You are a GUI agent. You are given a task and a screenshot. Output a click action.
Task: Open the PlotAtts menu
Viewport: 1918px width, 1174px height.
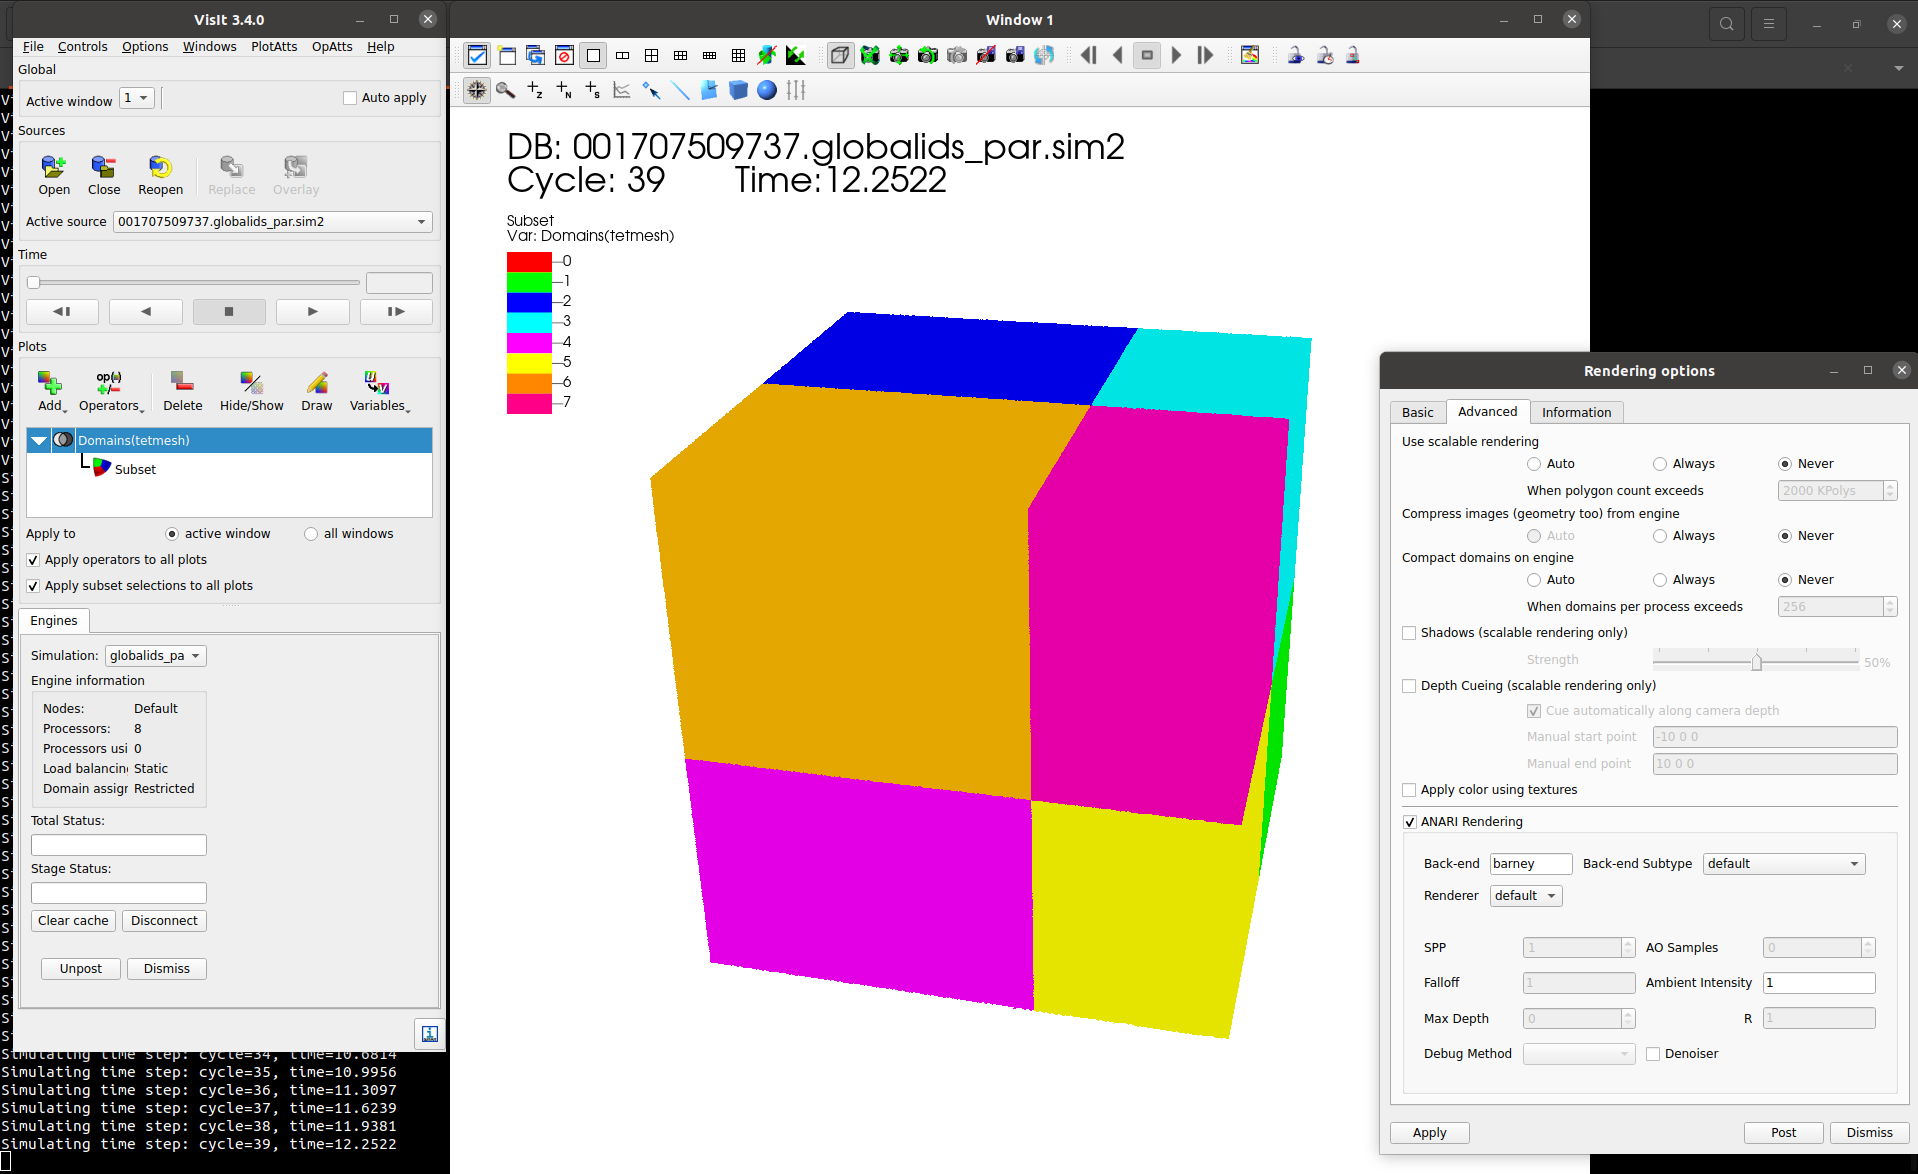[x=273, y=47]
